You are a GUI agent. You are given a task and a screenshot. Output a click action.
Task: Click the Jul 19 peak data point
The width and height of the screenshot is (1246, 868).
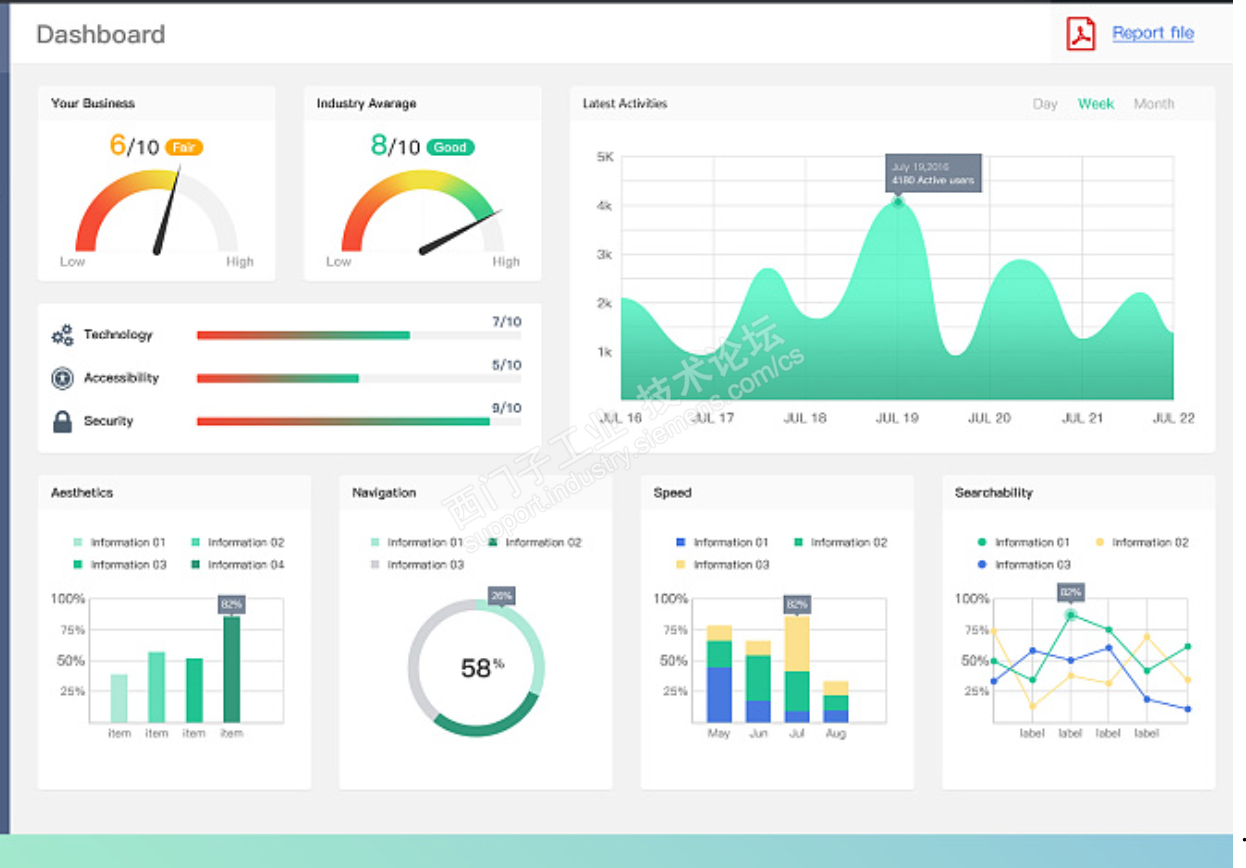[897, 202]
